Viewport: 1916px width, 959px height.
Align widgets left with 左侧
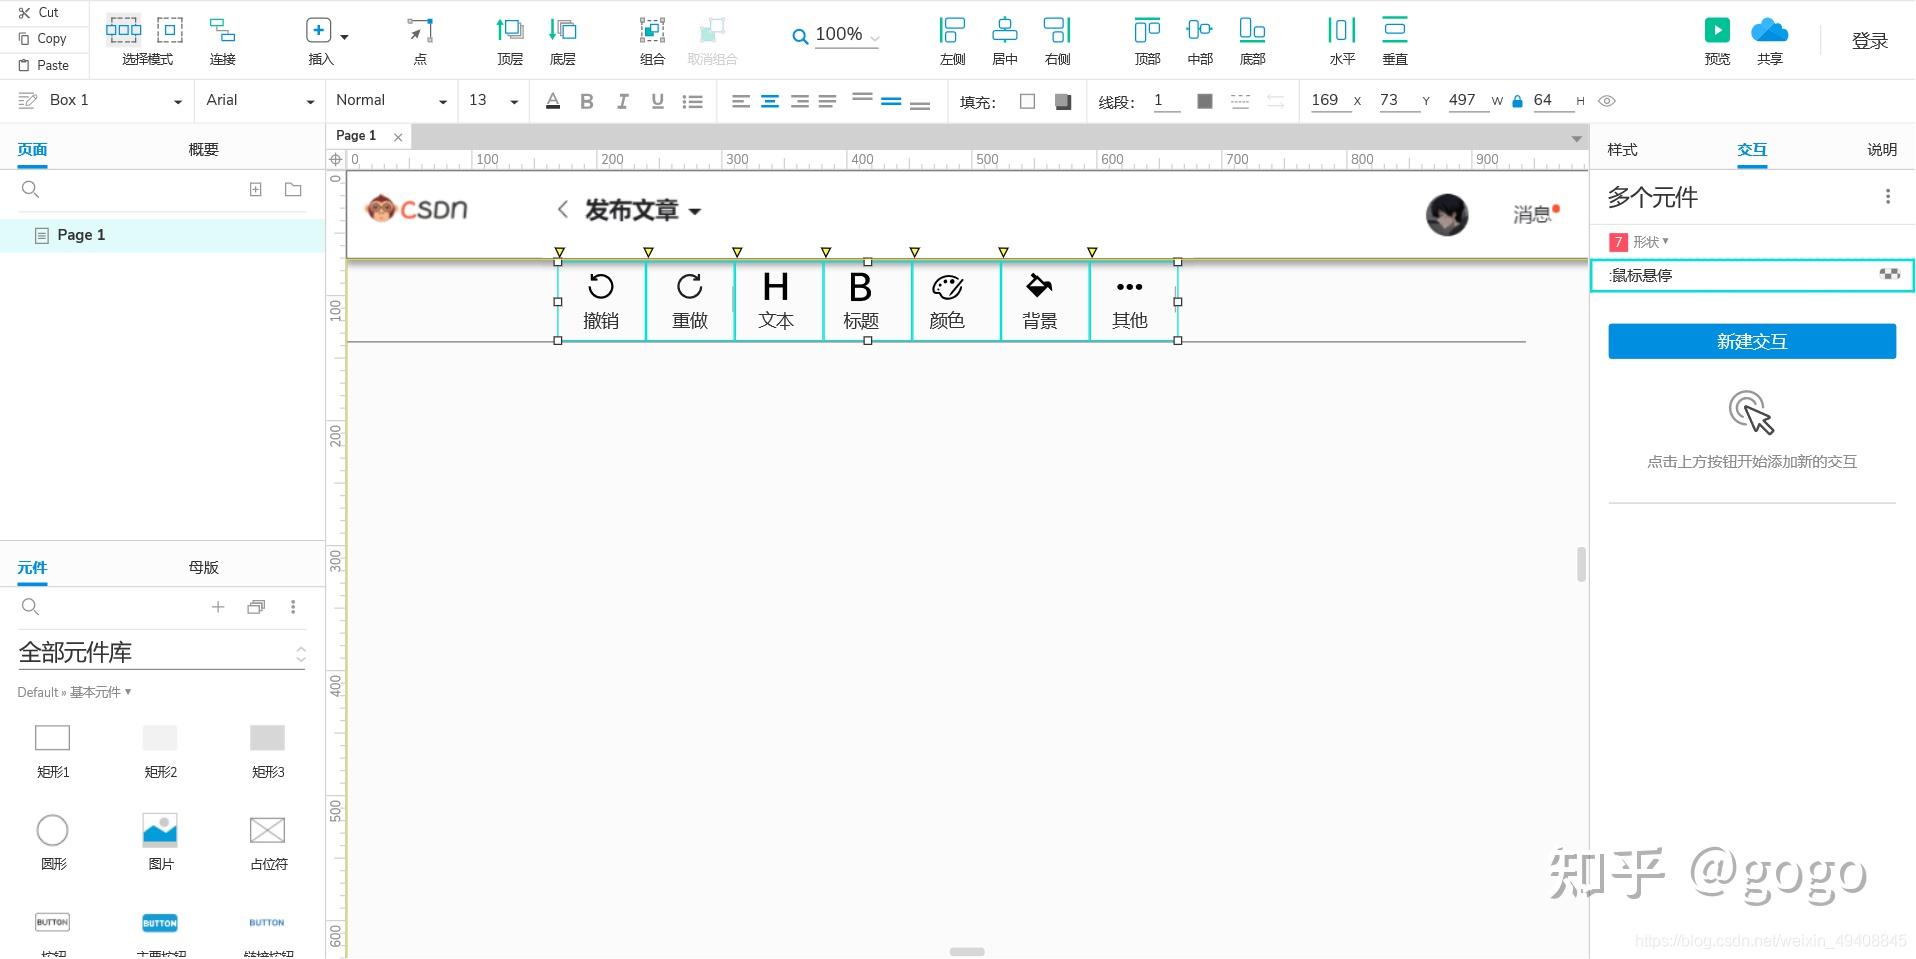(x=952, y=41)
